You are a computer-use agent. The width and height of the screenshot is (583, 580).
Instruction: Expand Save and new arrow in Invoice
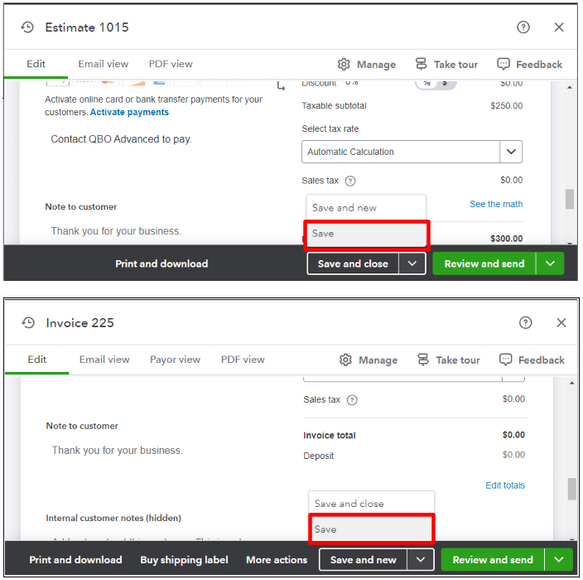[421, 560]
